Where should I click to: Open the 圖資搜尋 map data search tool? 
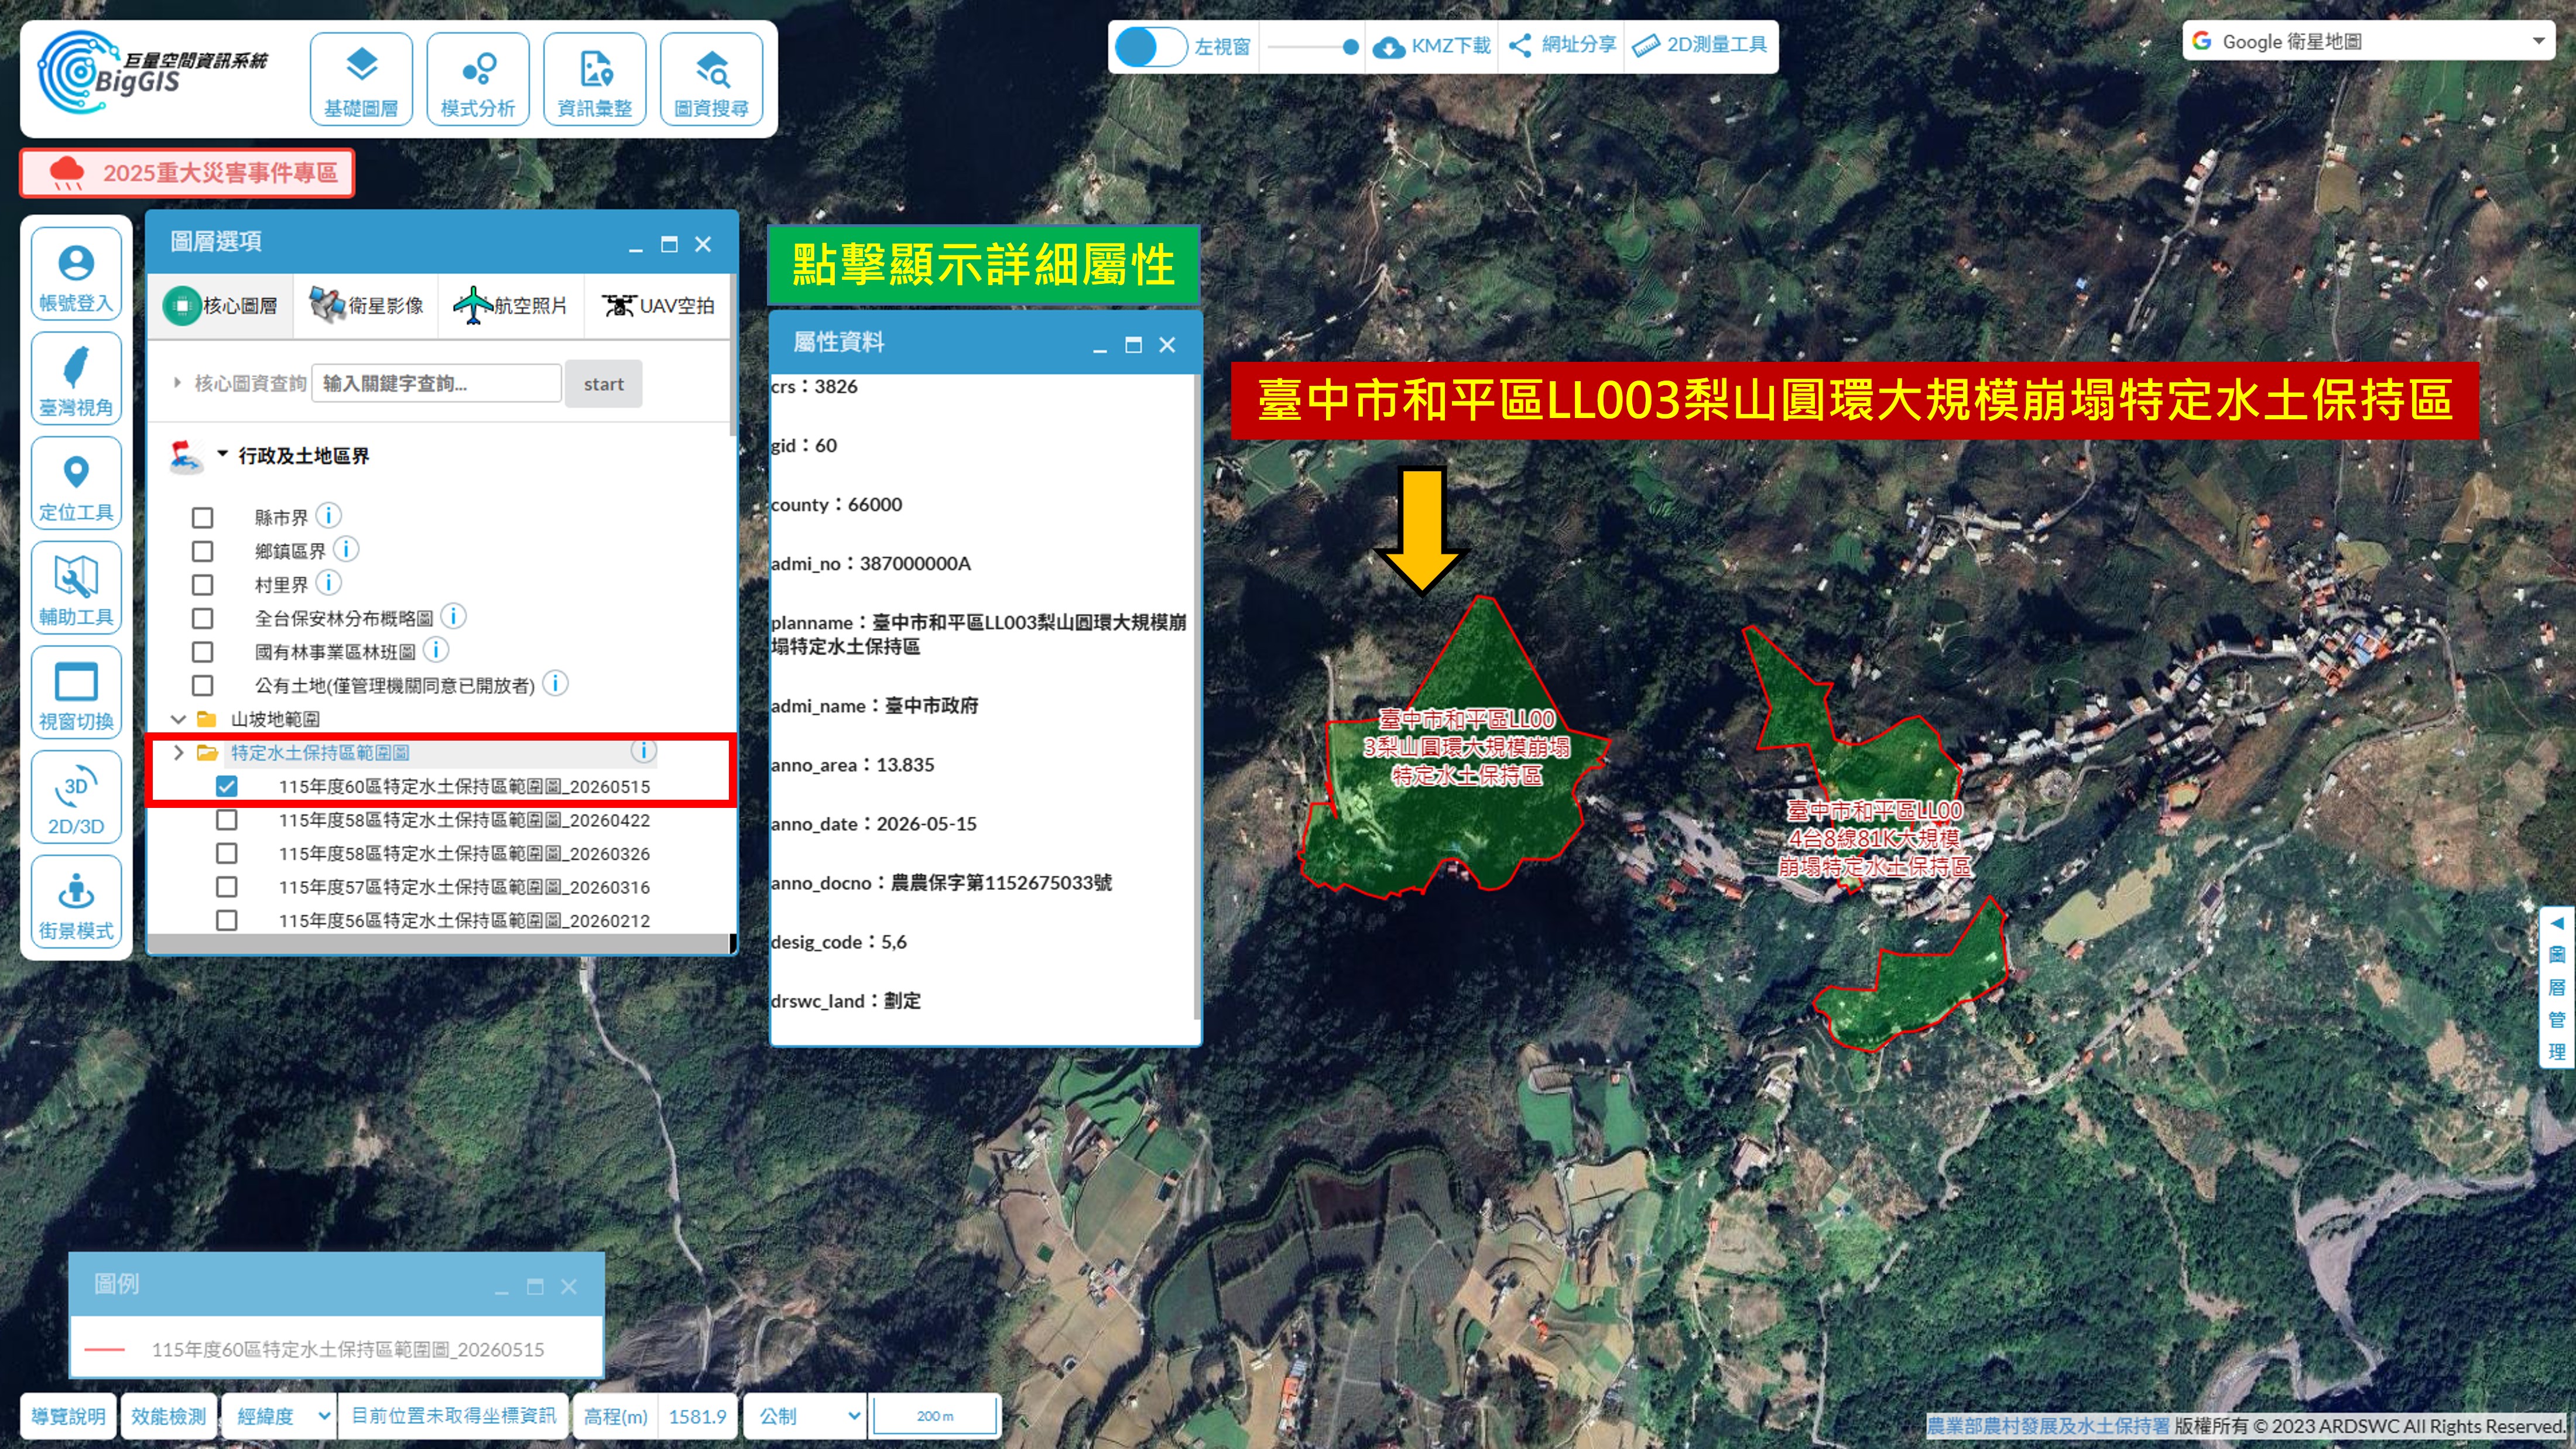711,79
